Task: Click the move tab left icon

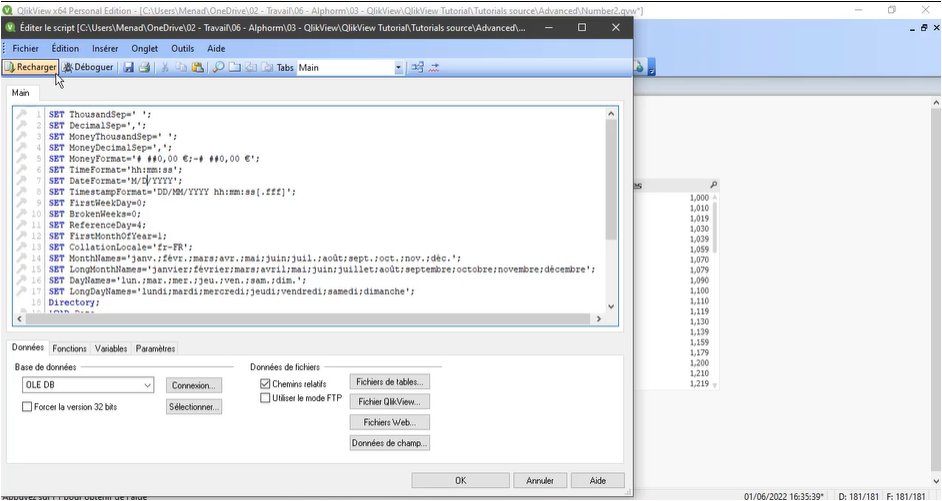Action: (x=251, y=68)
